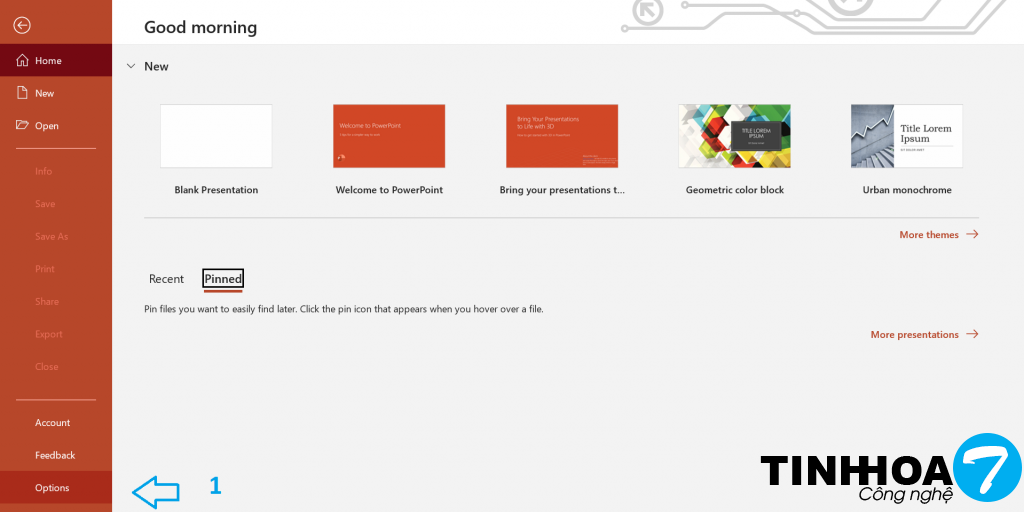Click the More presentations link

tap(914, 335)
